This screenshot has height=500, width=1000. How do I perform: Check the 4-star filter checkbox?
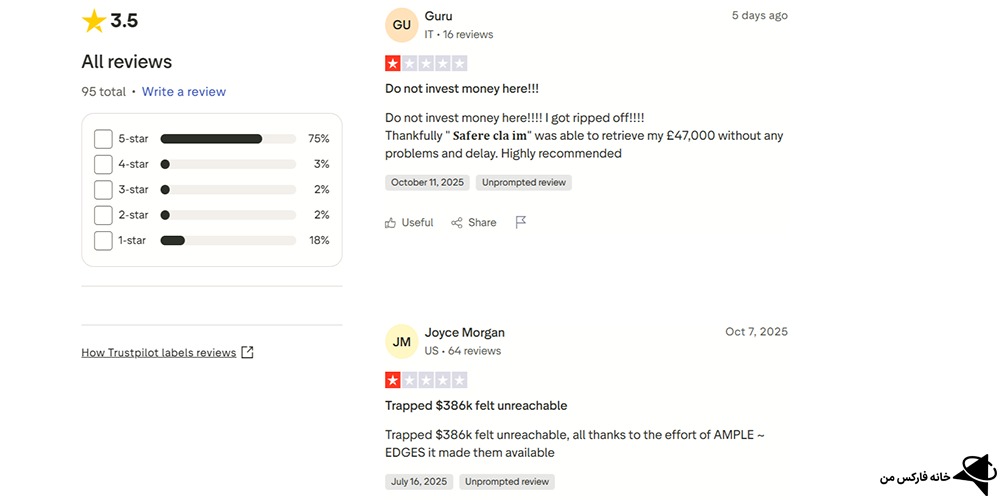tap(103, 164)
